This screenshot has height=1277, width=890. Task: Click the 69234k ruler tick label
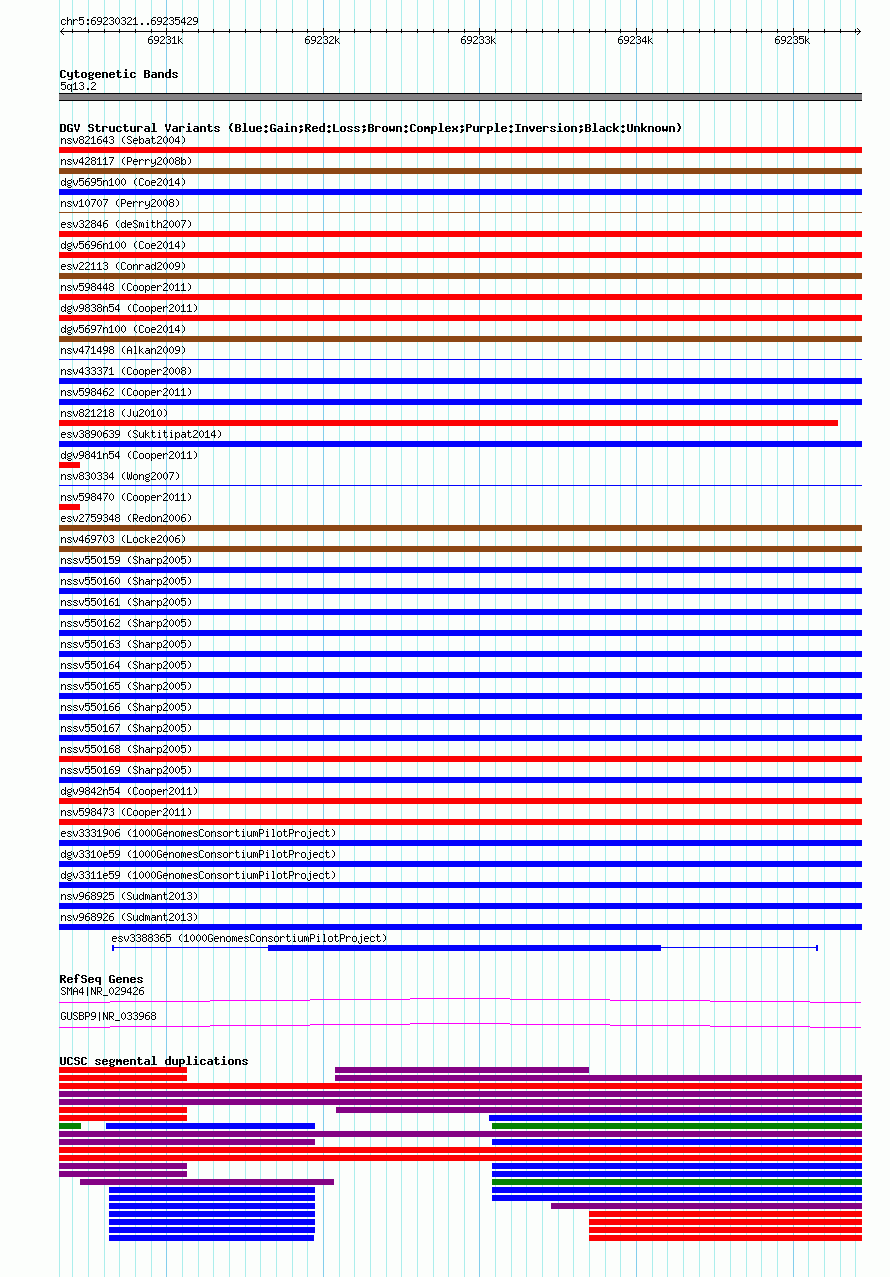point(635,40)
